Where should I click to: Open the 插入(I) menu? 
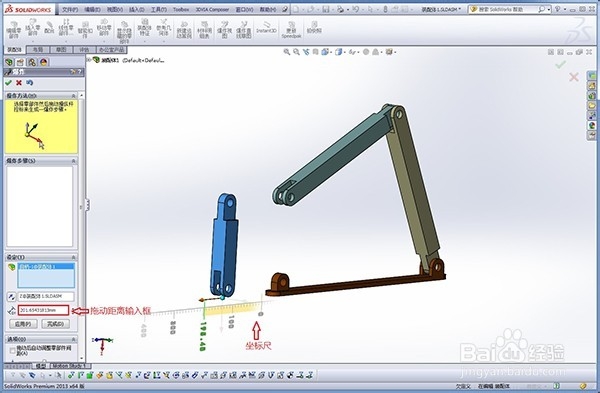tap(136, 9)
